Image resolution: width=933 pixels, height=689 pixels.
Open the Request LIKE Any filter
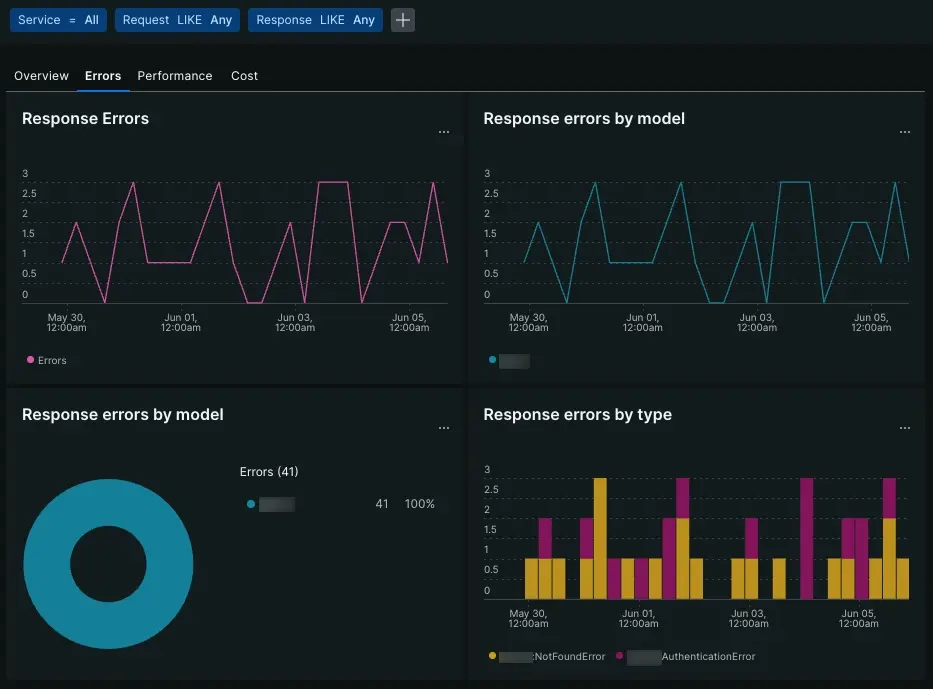point(177,20)
